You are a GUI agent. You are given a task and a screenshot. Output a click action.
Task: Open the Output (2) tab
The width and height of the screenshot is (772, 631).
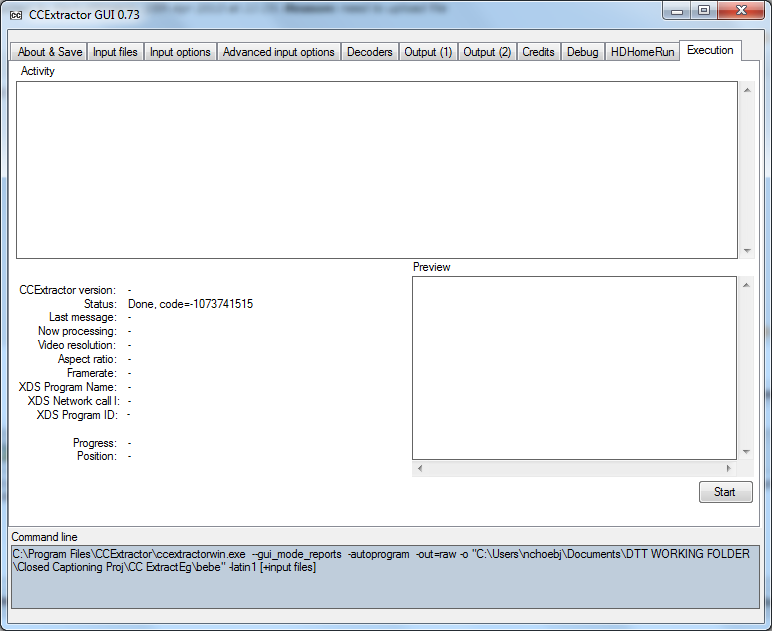(487, 52)
